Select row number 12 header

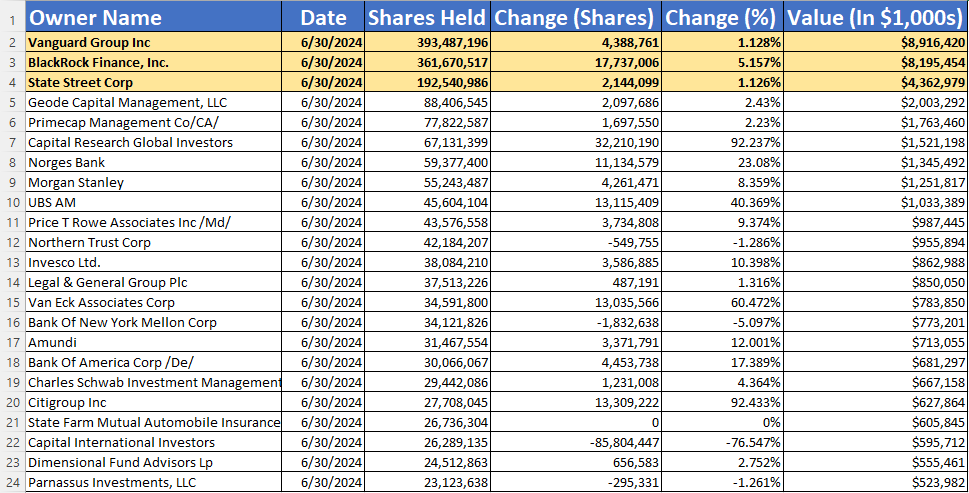pos(11,243)
